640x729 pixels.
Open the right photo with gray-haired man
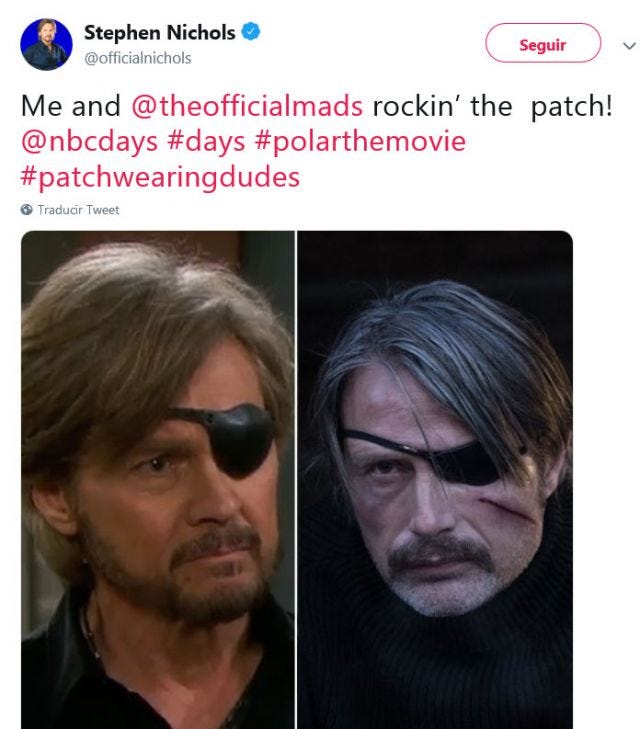[435, 480]
